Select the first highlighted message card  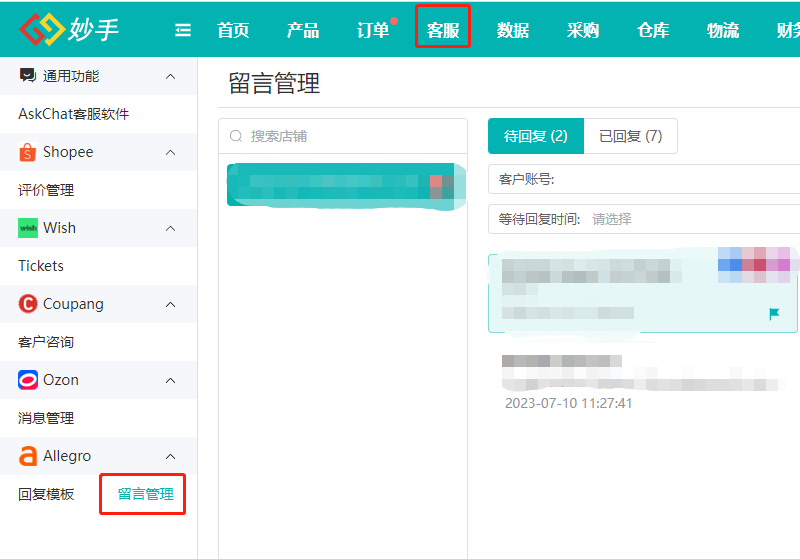(642, 293)
